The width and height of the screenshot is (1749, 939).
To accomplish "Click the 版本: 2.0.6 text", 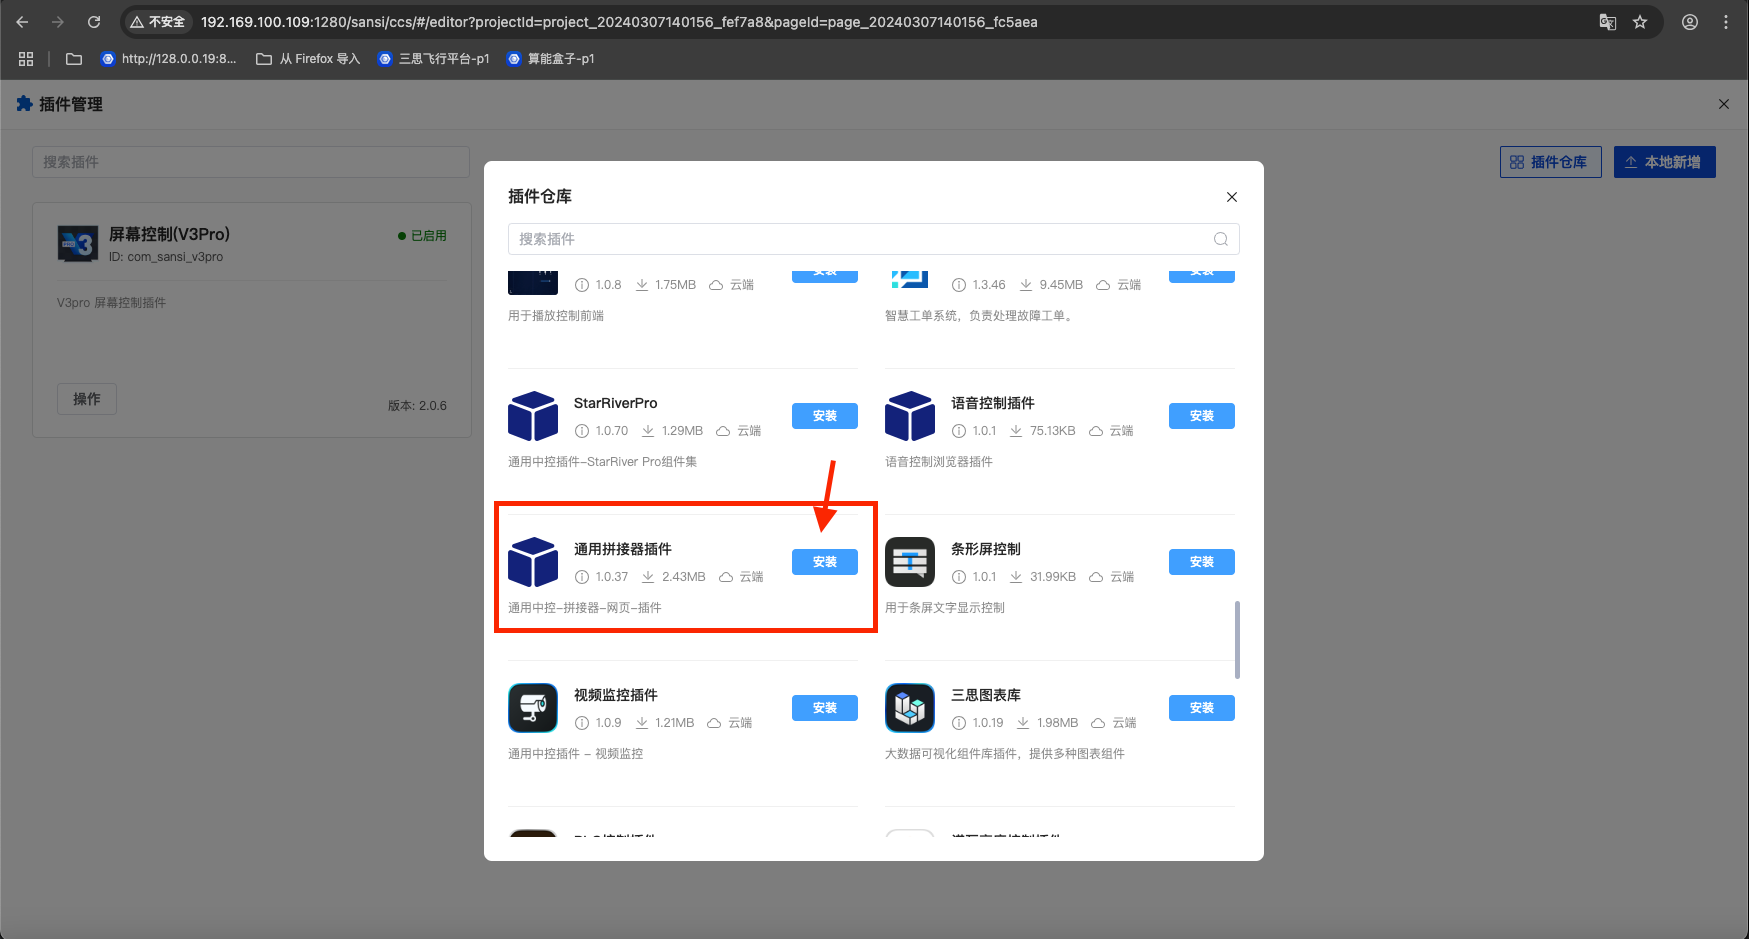I will 417,406.
